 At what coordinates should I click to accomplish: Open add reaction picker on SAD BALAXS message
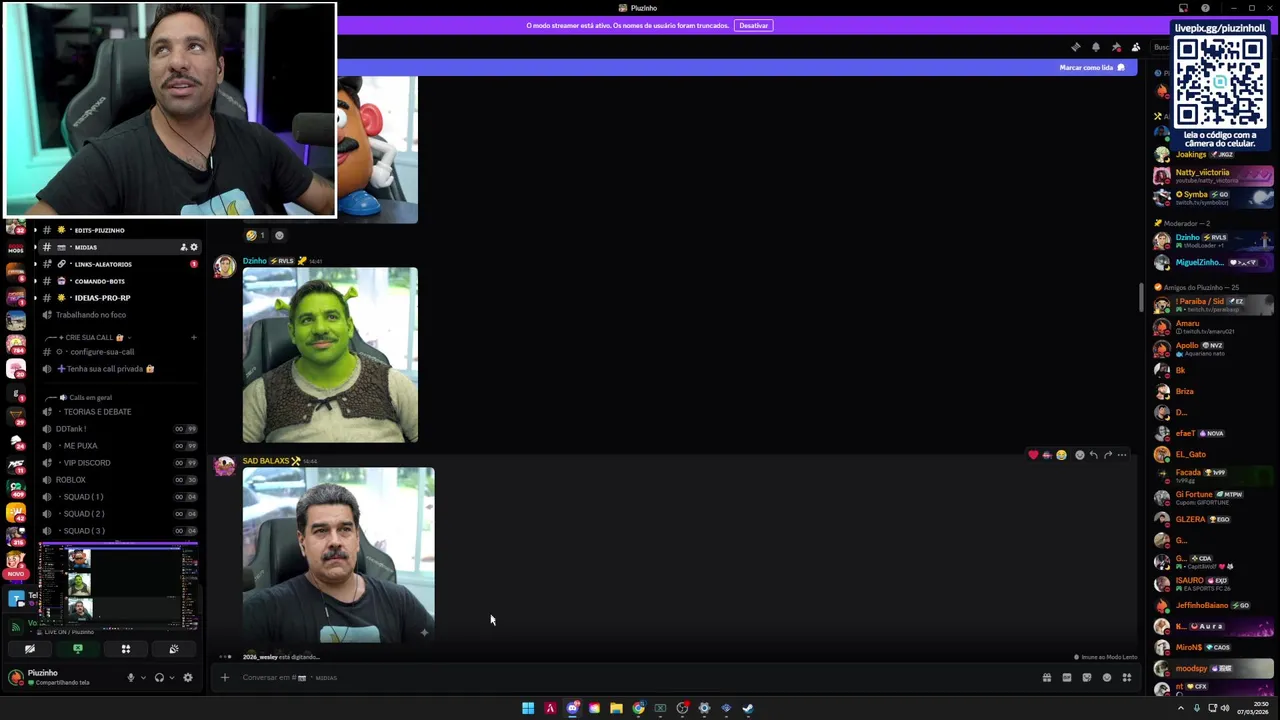tap(1079, 455)
